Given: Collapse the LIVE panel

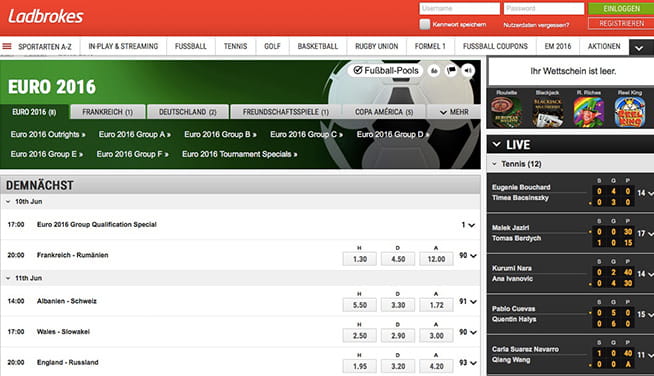Looking at the screenshot, I should [x=496, y=144].
